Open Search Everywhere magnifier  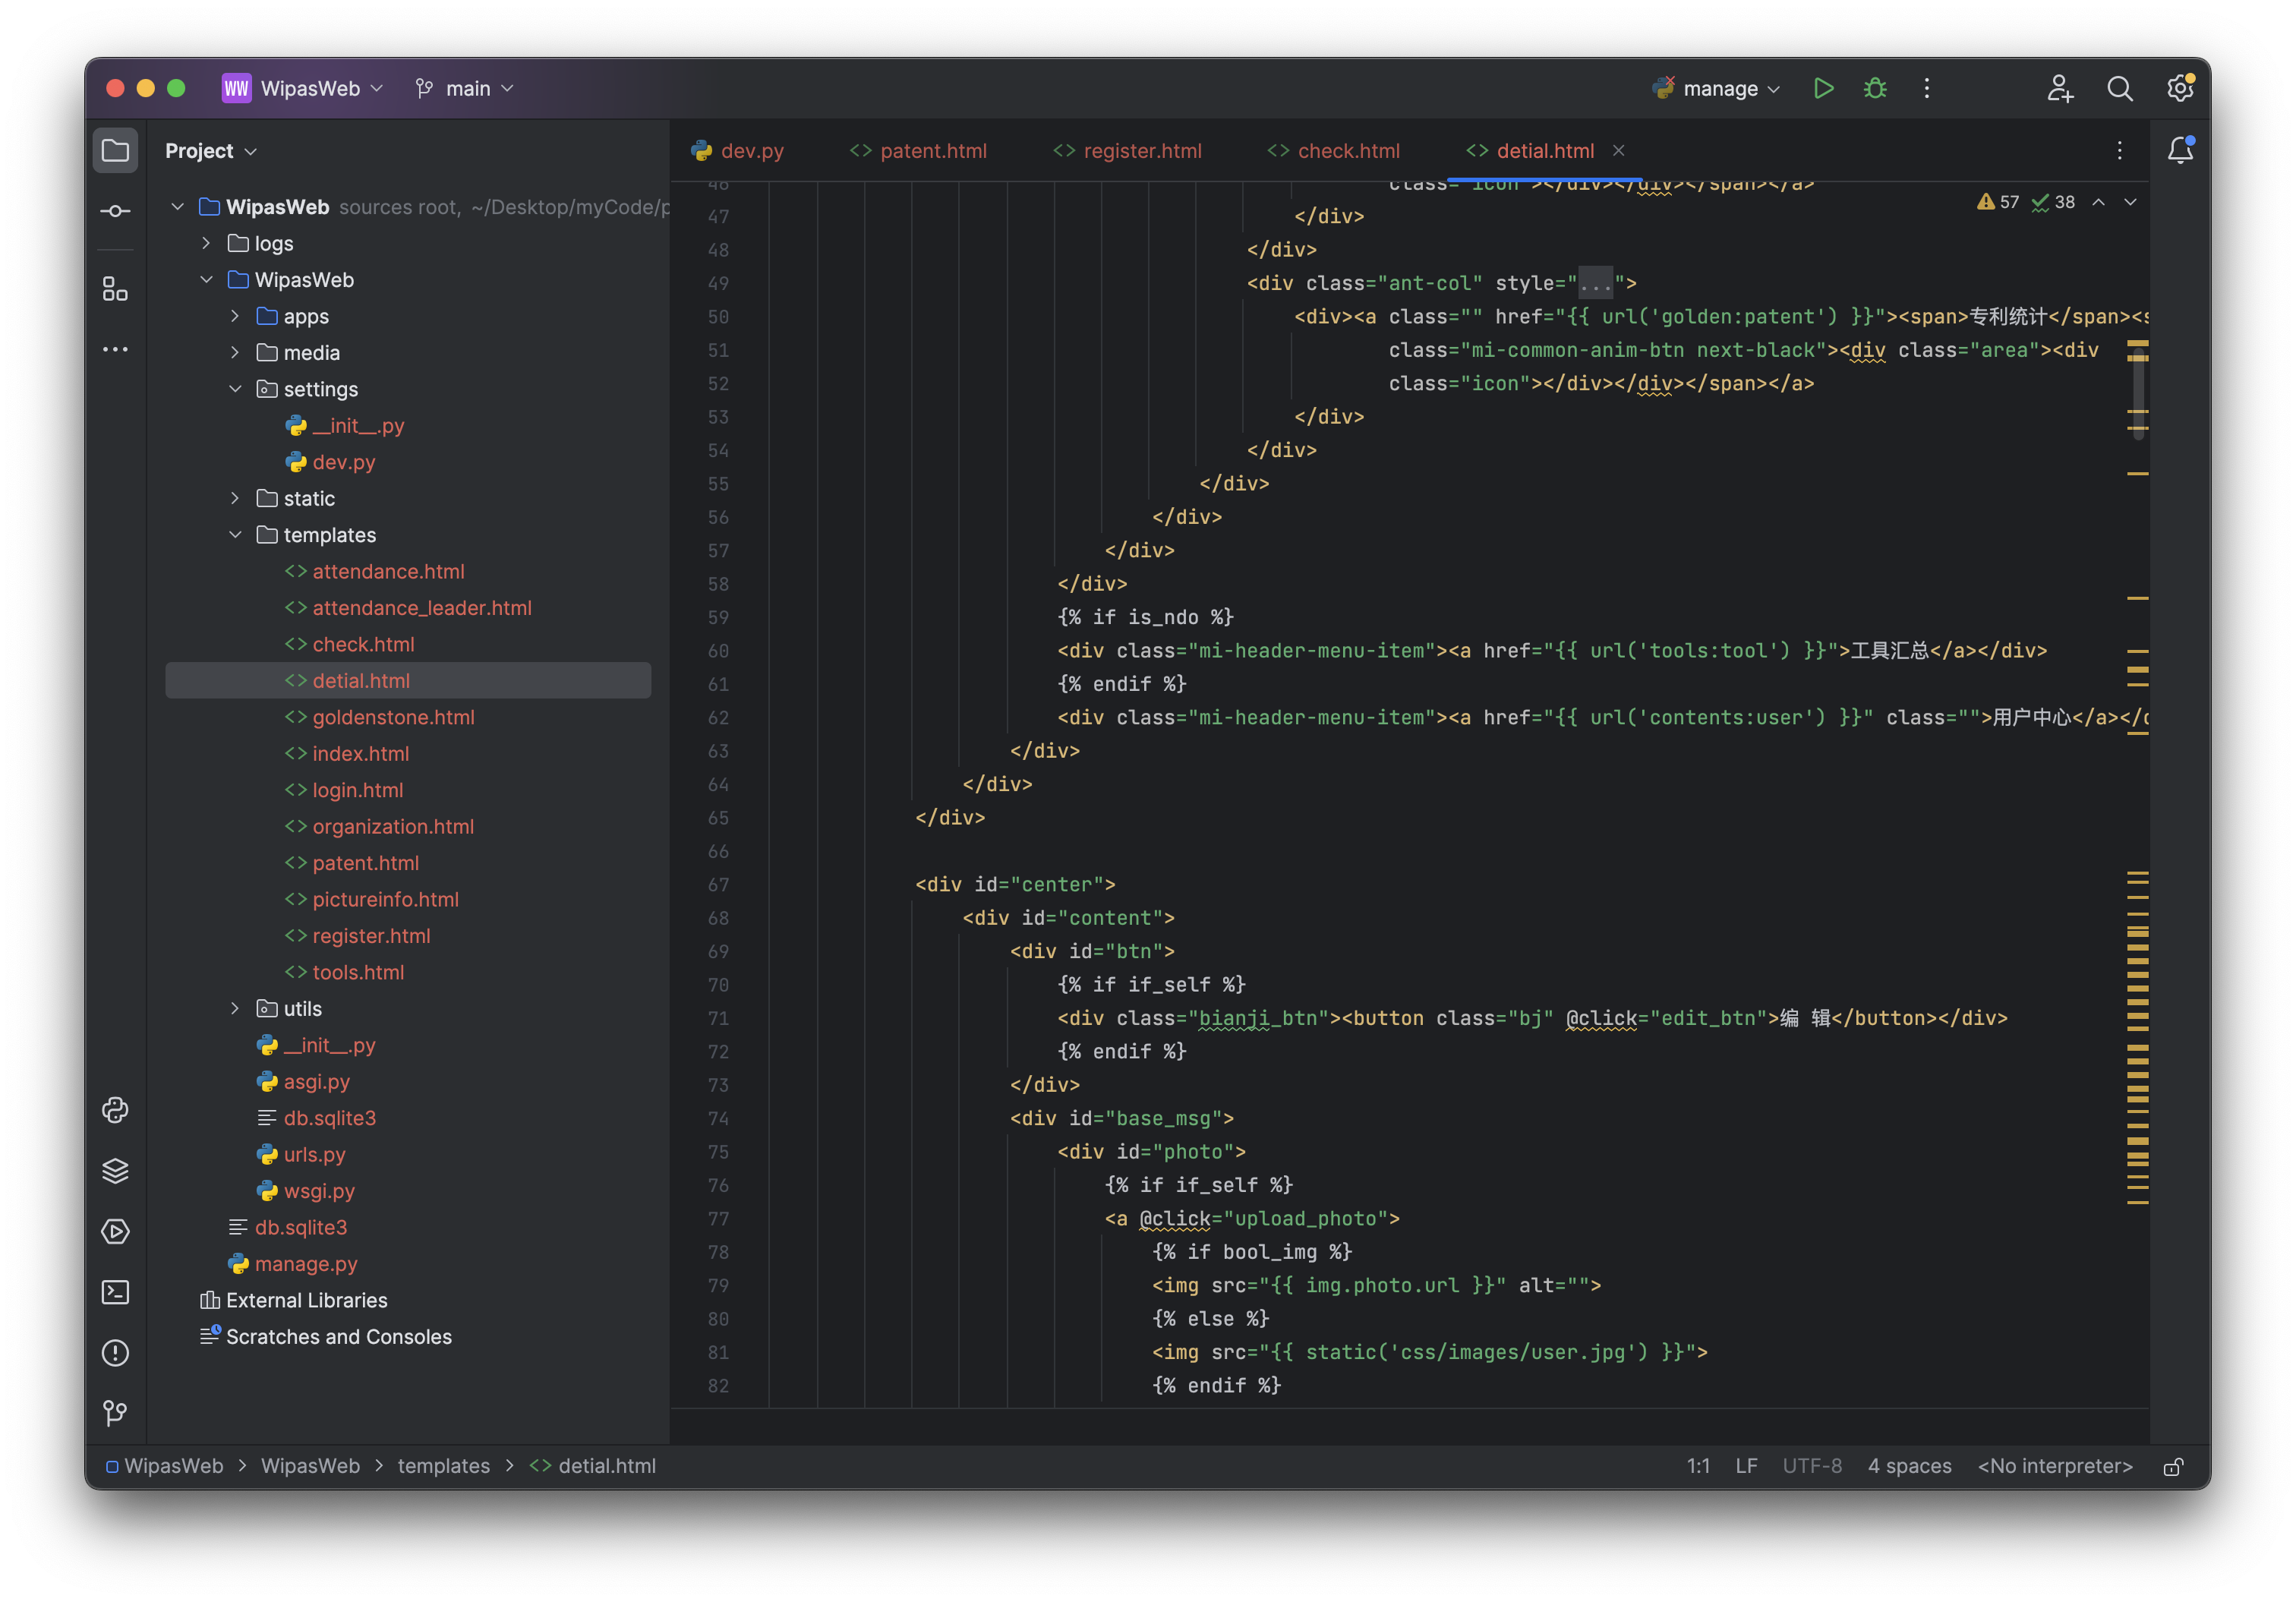[x=2120, y=88]
